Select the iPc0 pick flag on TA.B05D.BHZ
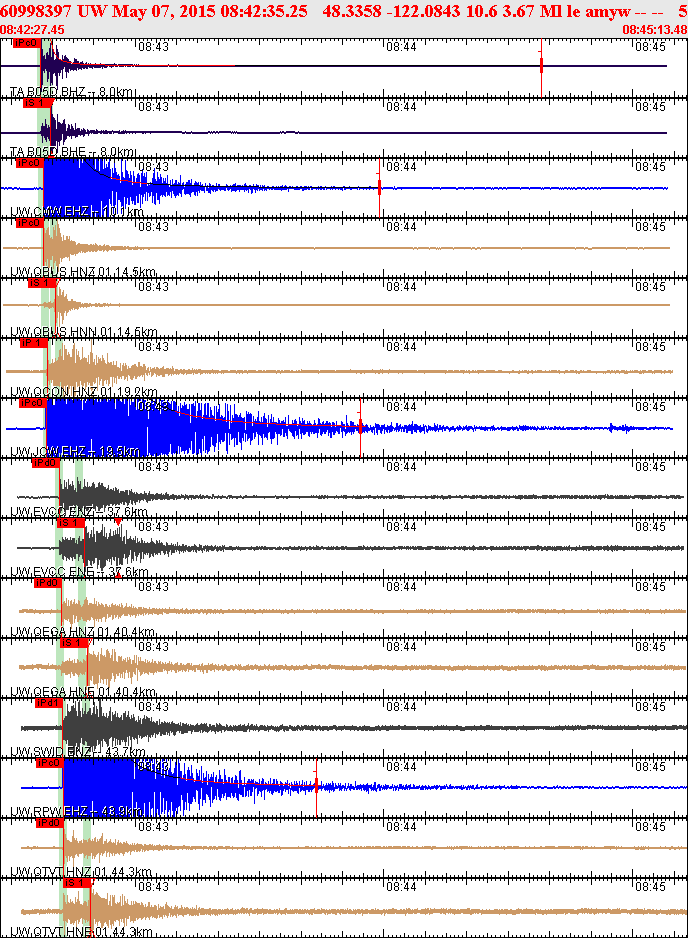688x938 pixels. [x=26, y=43]
